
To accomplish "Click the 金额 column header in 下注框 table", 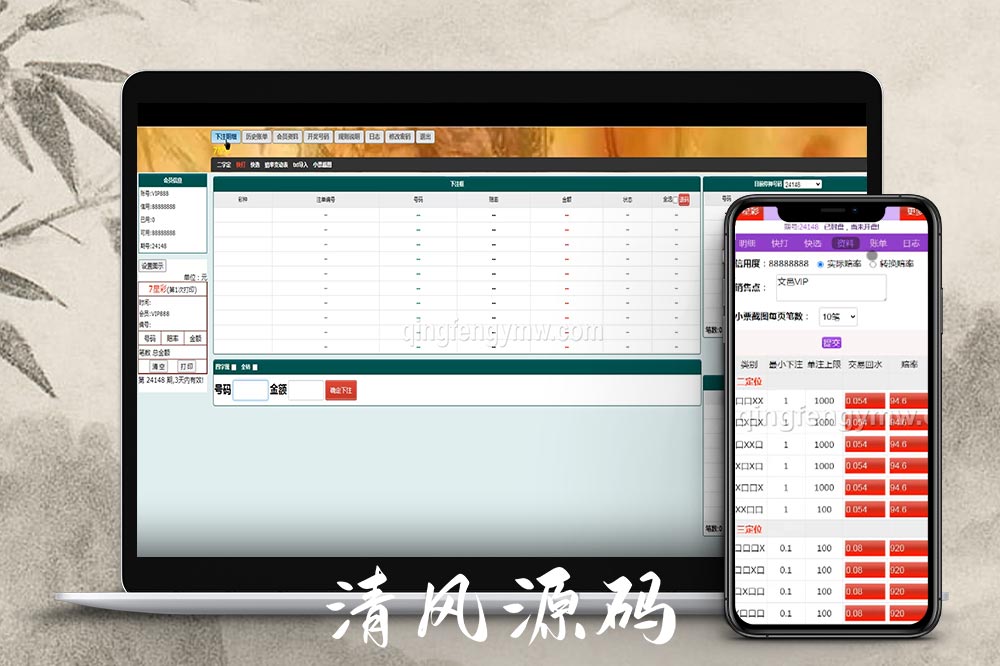I will click(567, 200).
